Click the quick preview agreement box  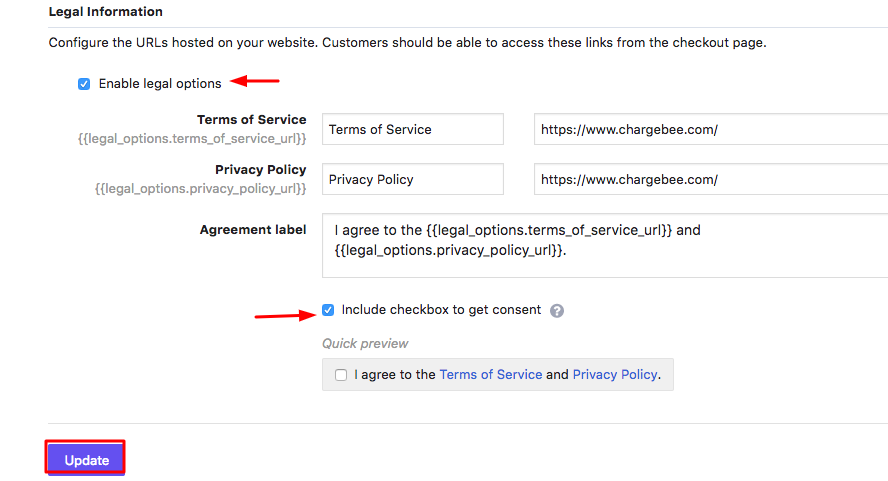pos(498,374)
